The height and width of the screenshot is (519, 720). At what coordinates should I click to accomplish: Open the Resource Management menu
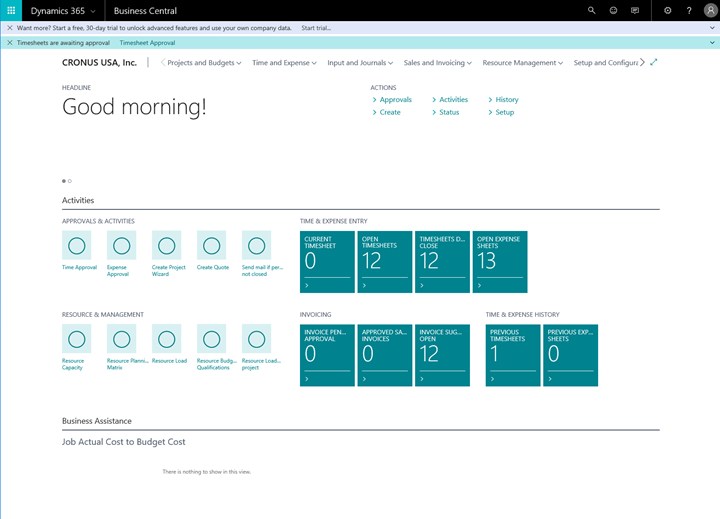point(523,63)
